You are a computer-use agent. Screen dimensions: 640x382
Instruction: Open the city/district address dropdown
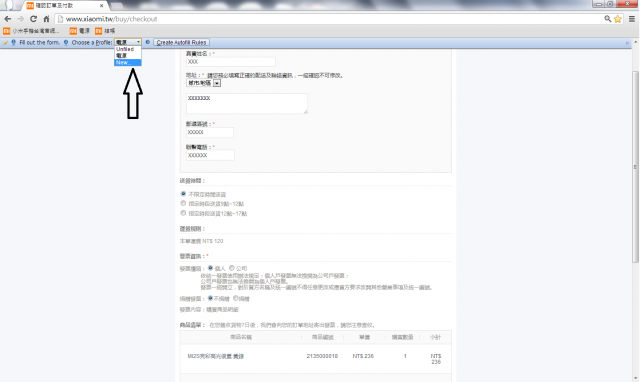pos(204,83)
